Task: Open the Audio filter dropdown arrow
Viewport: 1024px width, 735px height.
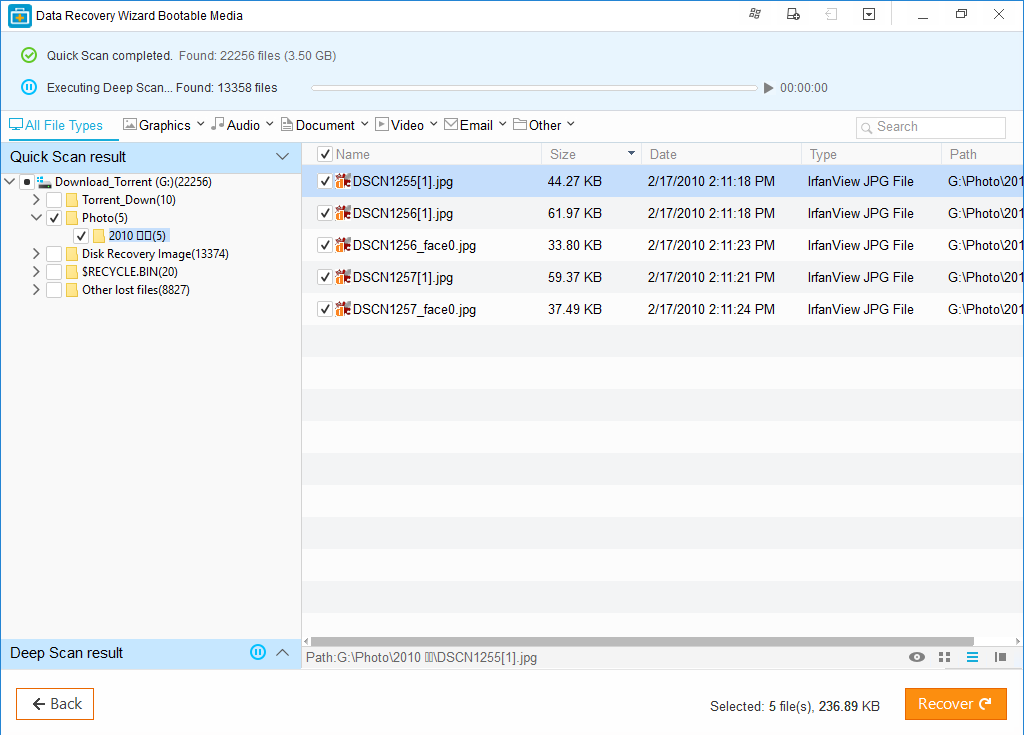Action: (x=270, y=124)
